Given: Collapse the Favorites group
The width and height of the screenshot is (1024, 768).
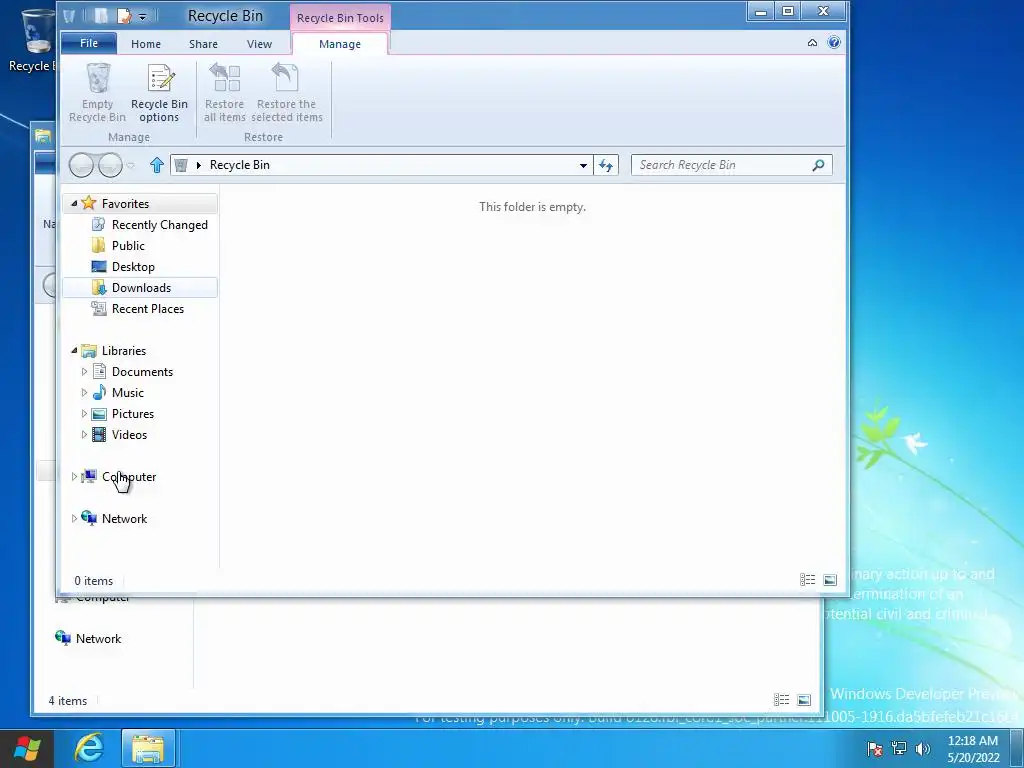Looking at the screenshot, I should pyautogui.click(x=74, y=204).
